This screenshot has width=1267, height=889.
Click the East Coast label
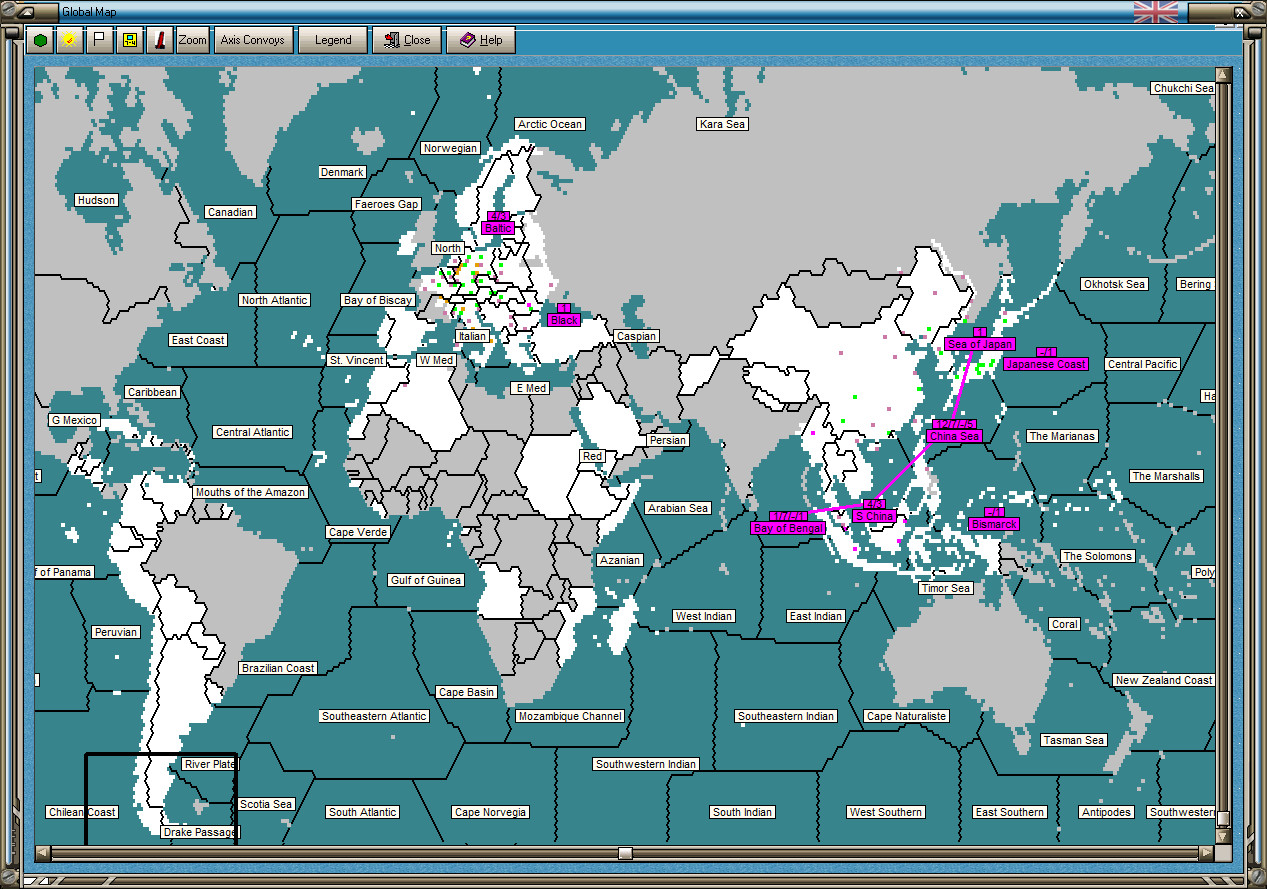click(x=198, y=340)
